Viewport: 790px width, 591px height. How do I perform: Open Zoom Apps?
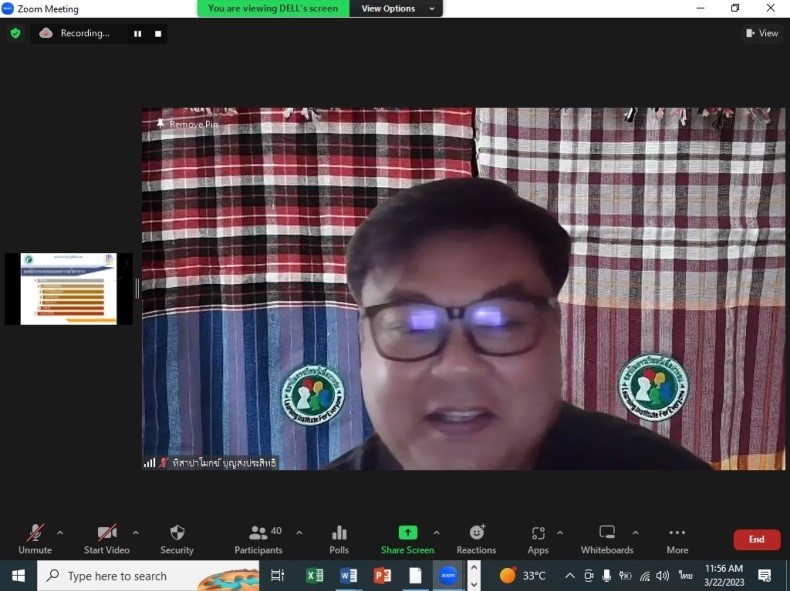pos(538,538)
